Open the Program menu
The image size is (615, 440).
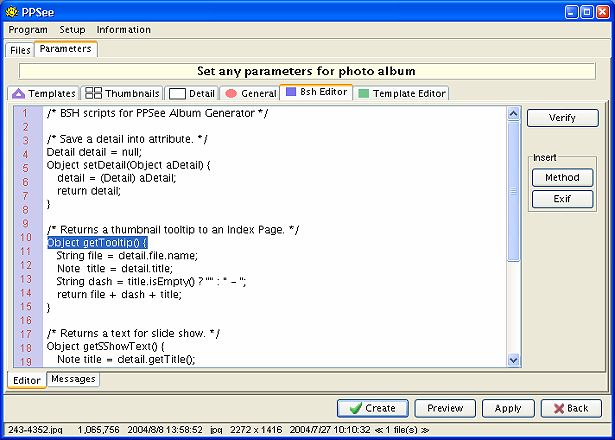click(x=28, y=30)
